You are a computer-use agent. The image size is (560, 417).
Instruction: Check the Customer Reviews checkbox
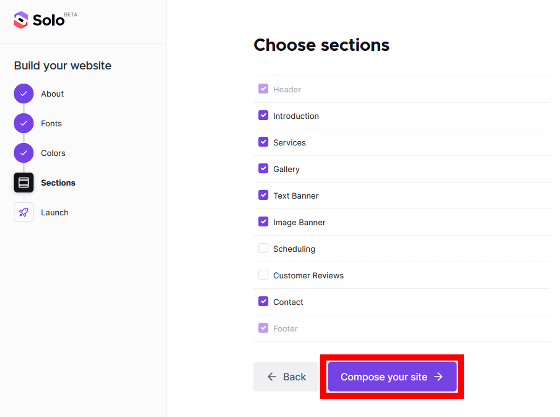point(263,275)
